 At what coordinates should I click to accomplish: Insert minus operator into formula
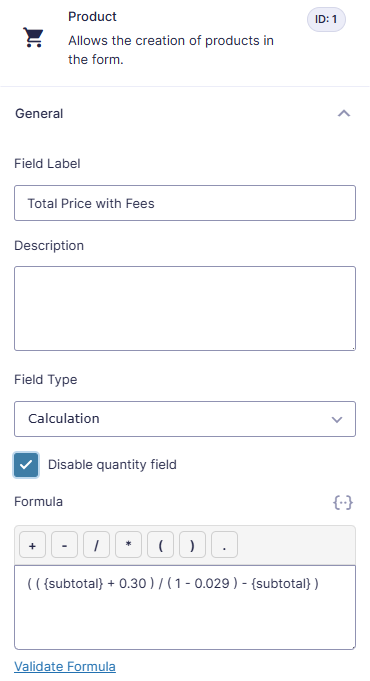click(64, 545)
